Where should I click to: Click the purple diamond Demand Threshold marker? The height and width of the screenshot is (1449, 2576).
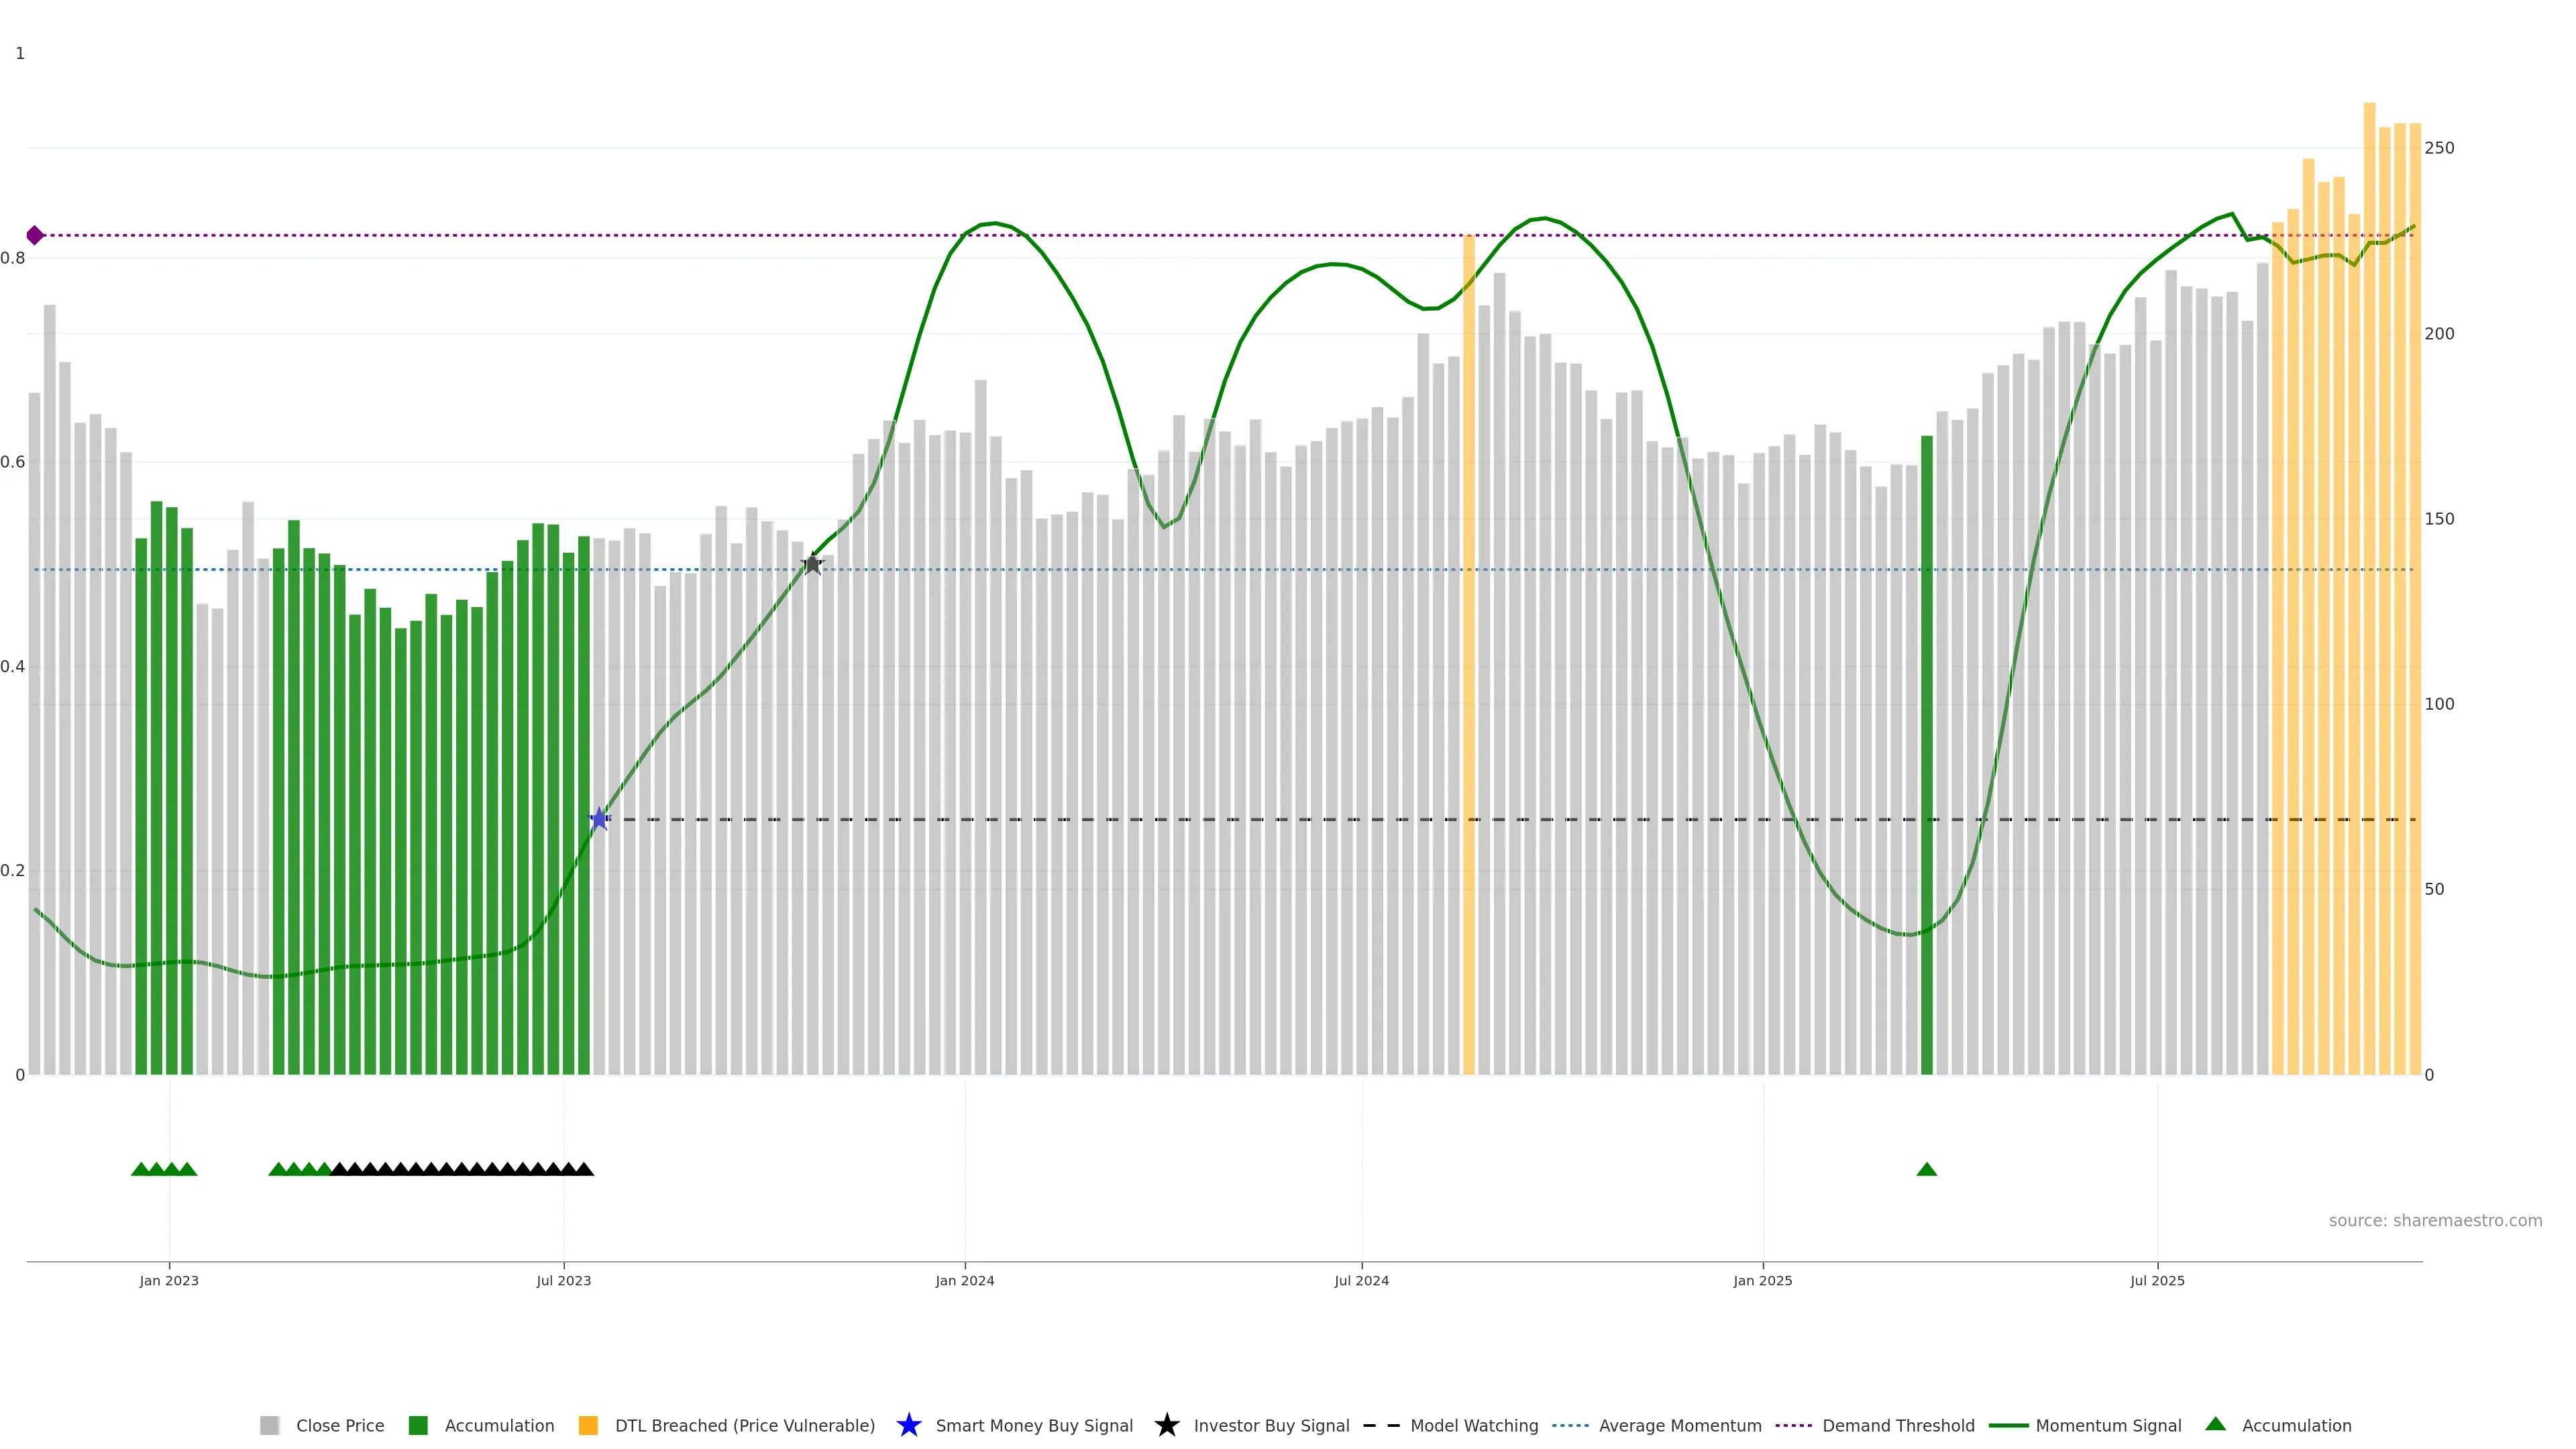point(35,235)
